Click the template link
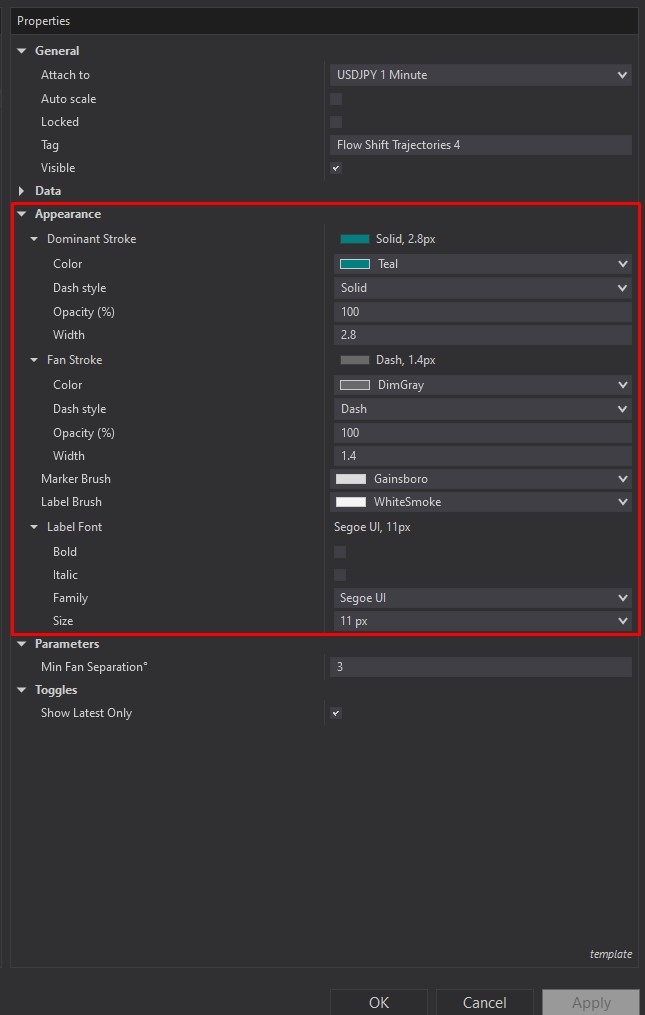The width and height of the screenshot is (645, 1015). coord(610,954)
